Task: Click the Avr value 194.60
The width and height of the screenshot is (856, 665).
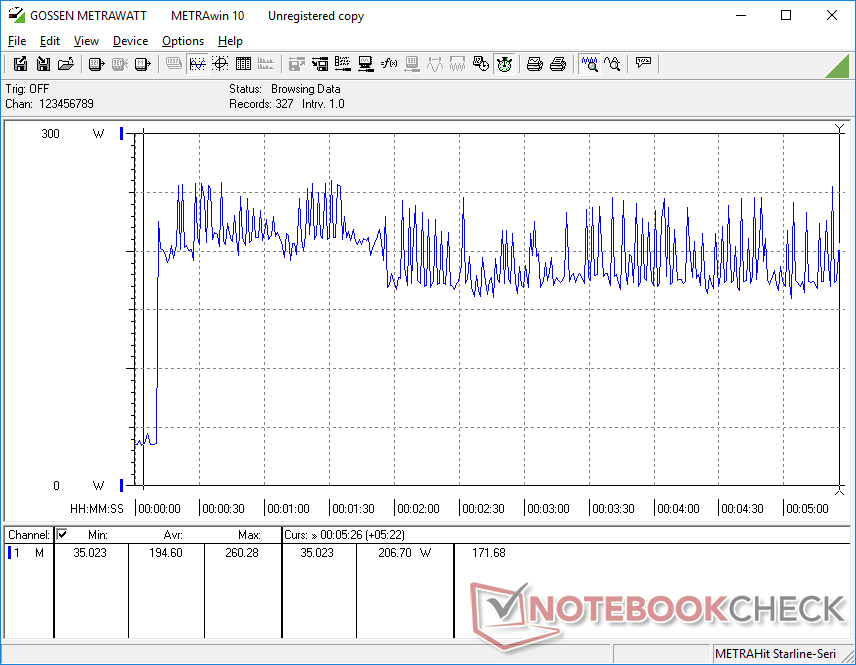Action: pyautogui.click(x=166, y=553)
